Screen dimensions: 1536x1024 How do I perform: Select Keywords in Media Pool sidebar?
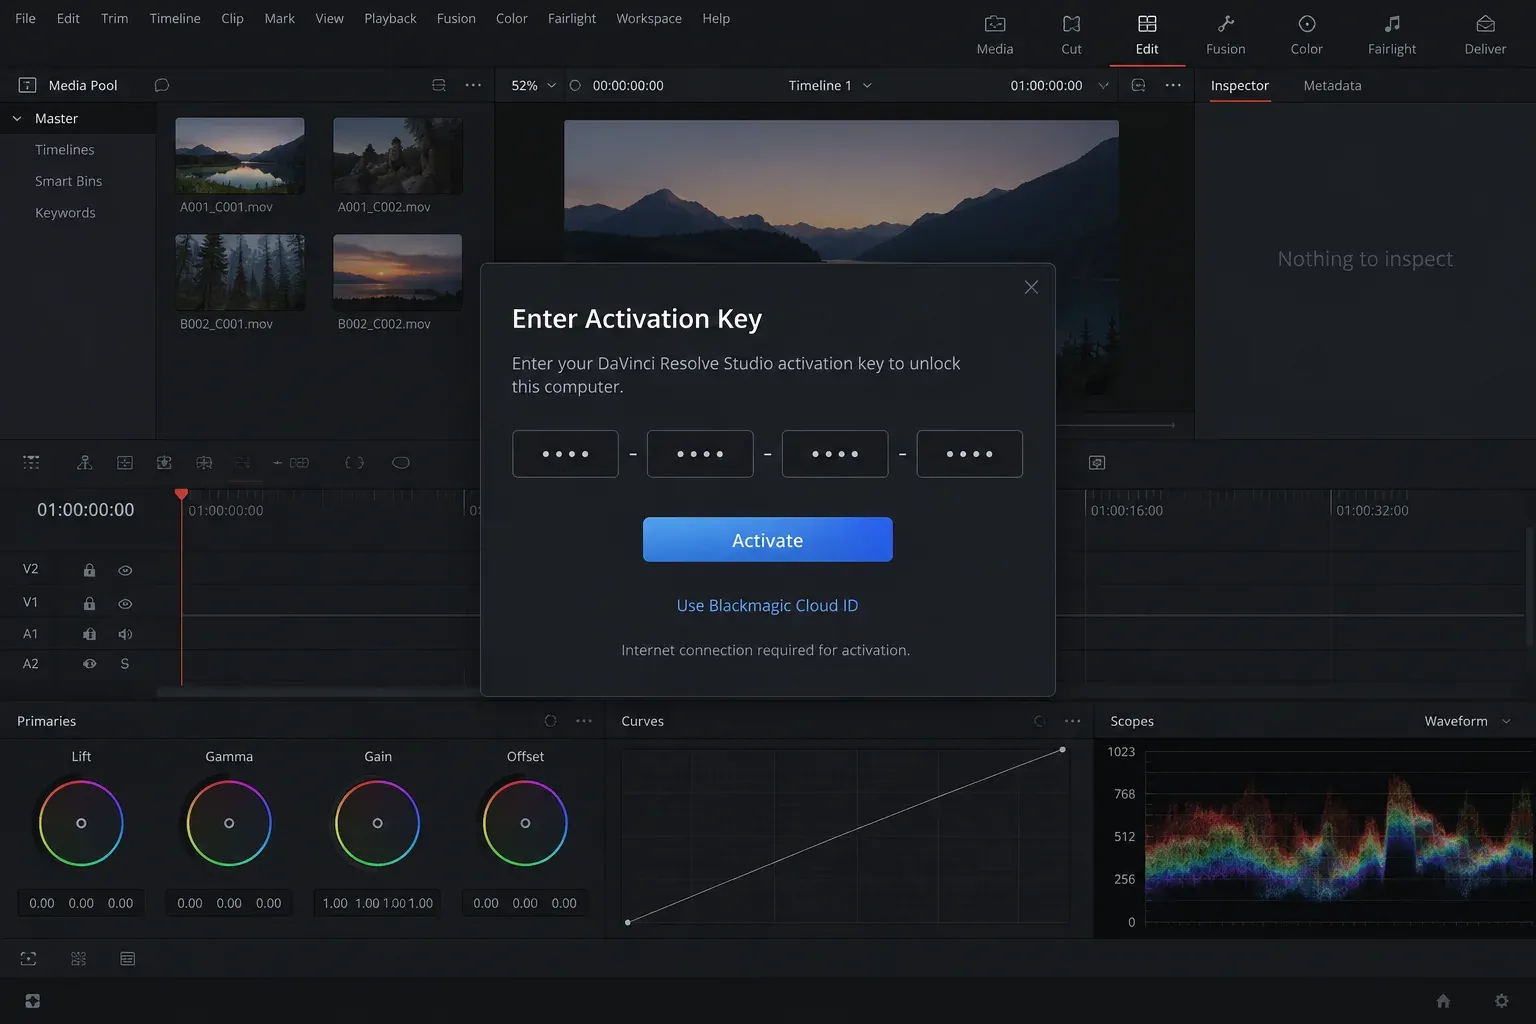click(x=65, y=212)
